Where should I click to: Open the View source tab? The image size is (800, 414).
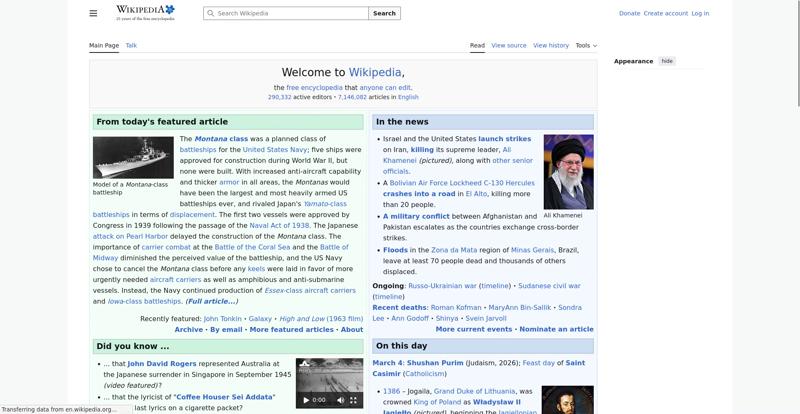(509, 45)
